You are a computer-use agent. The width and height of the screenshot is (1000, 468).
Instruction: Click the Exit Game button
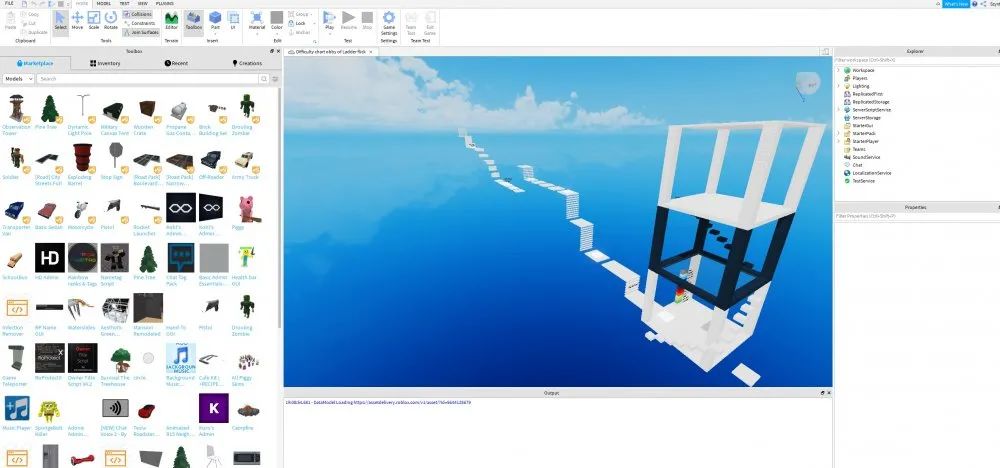click(x=430, y=23)
